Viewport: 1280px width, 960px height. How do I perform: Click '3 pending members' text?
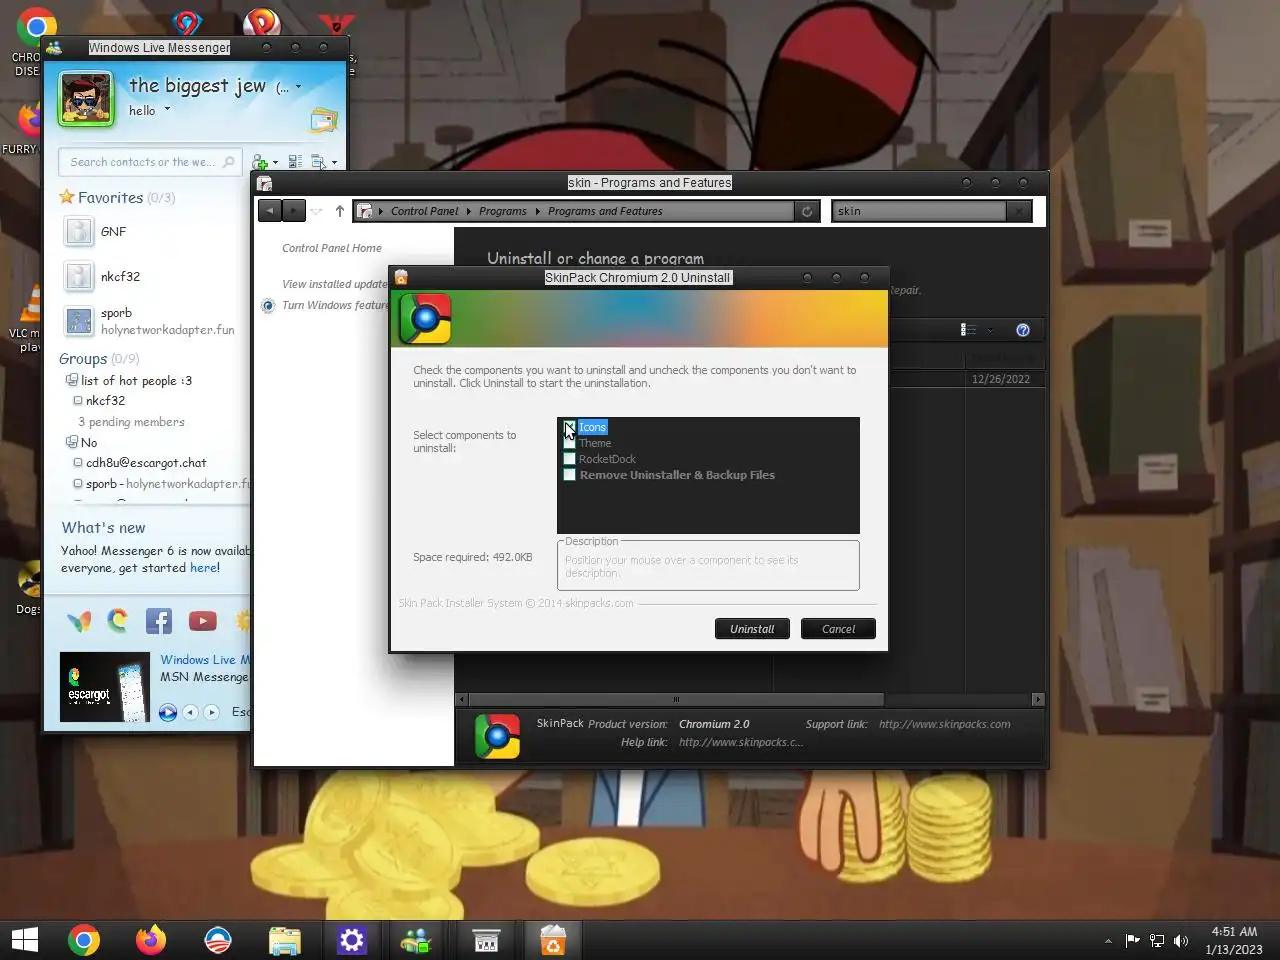[x=131, y=422]
